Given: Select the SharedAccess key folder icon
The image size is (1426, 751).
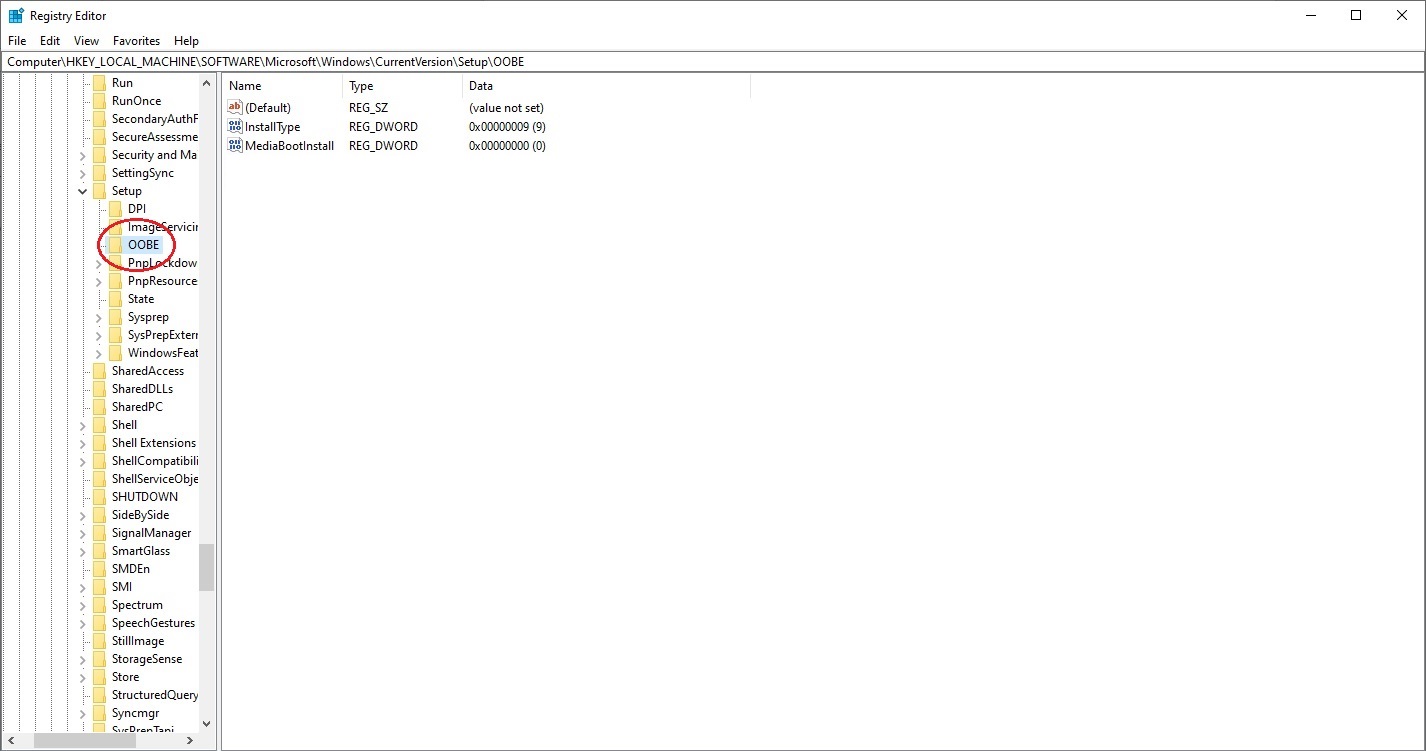Looking at the screenshot, I should coord(99,371).
